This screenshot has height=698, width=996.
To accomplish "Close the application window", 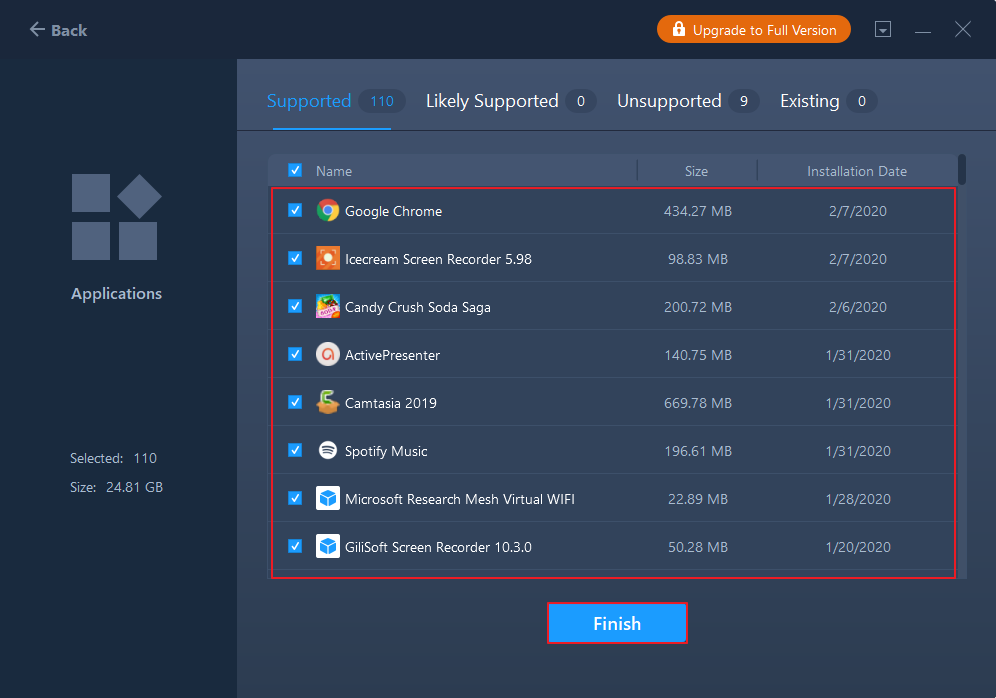I will tap(963, 29).
